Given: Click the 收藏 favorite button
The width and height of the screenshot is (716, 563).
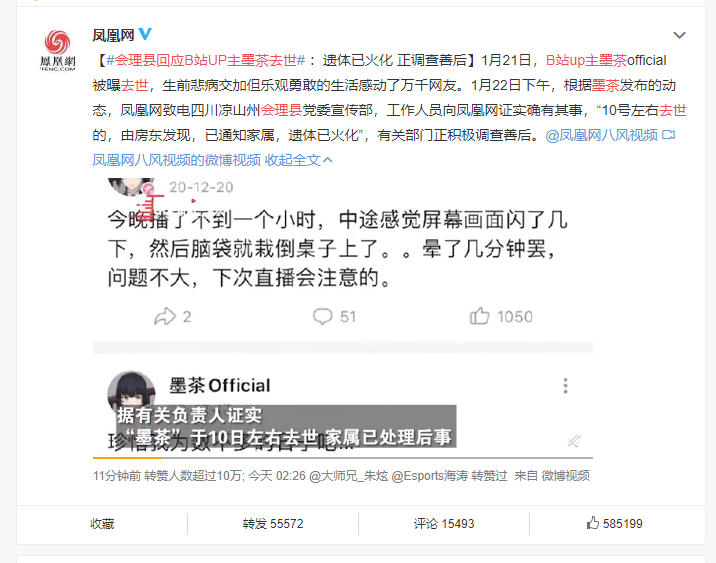Looking at the screenshot, I should pyautogui.click(x=102, y=524).
